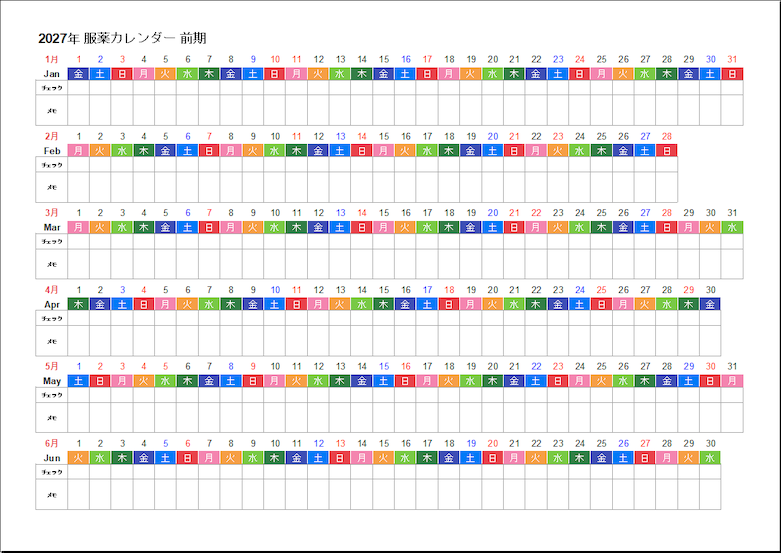
Task: Click January's チェック row label
Action: 52,88
